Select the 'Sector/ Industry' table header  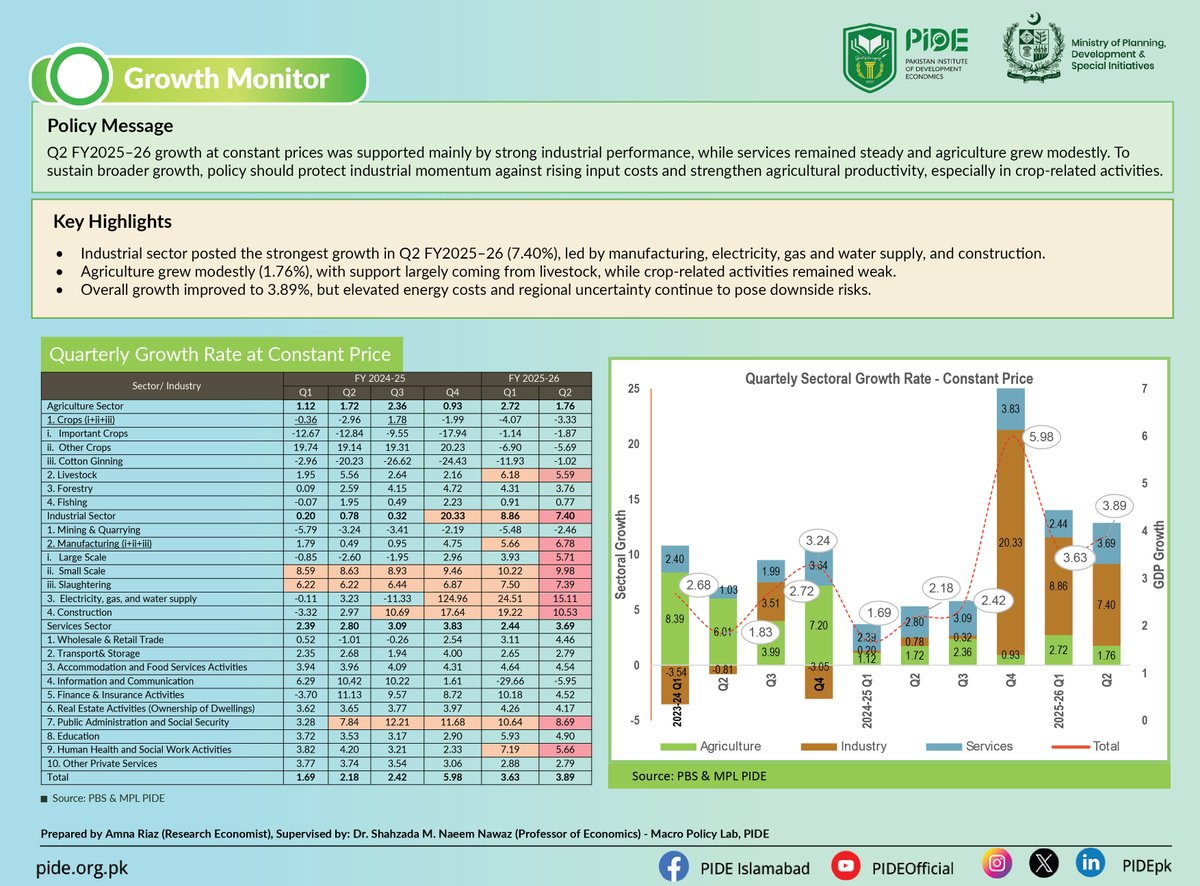point(163,385)
